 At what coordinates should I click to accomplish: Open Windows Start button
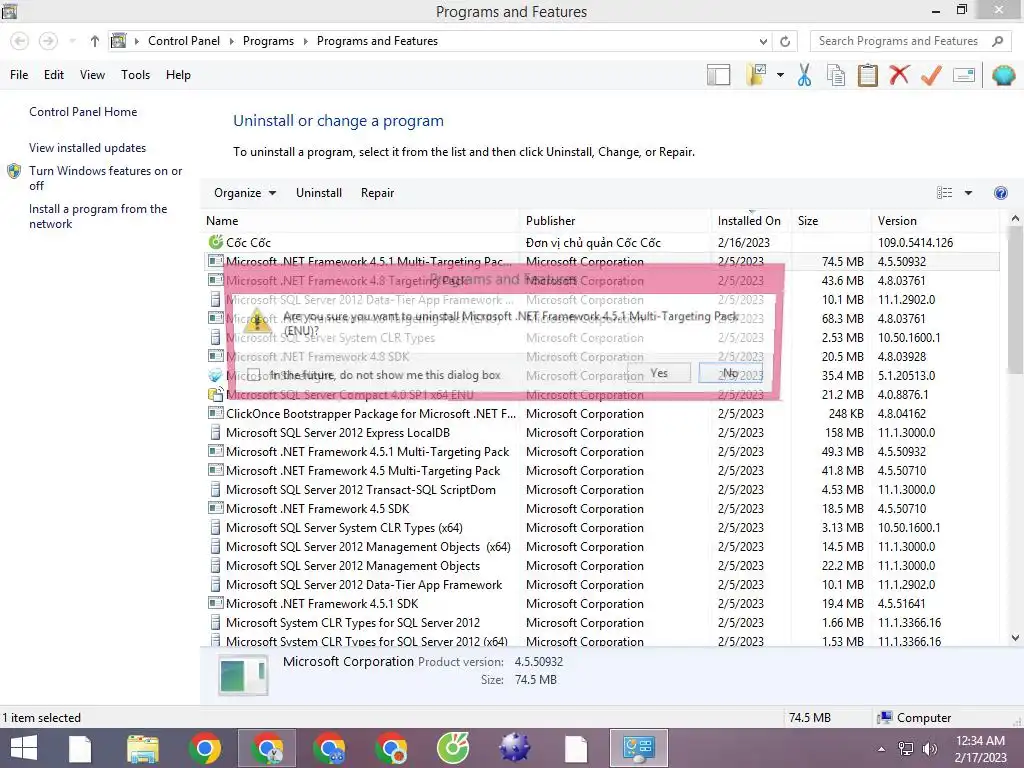pos(24,748)
